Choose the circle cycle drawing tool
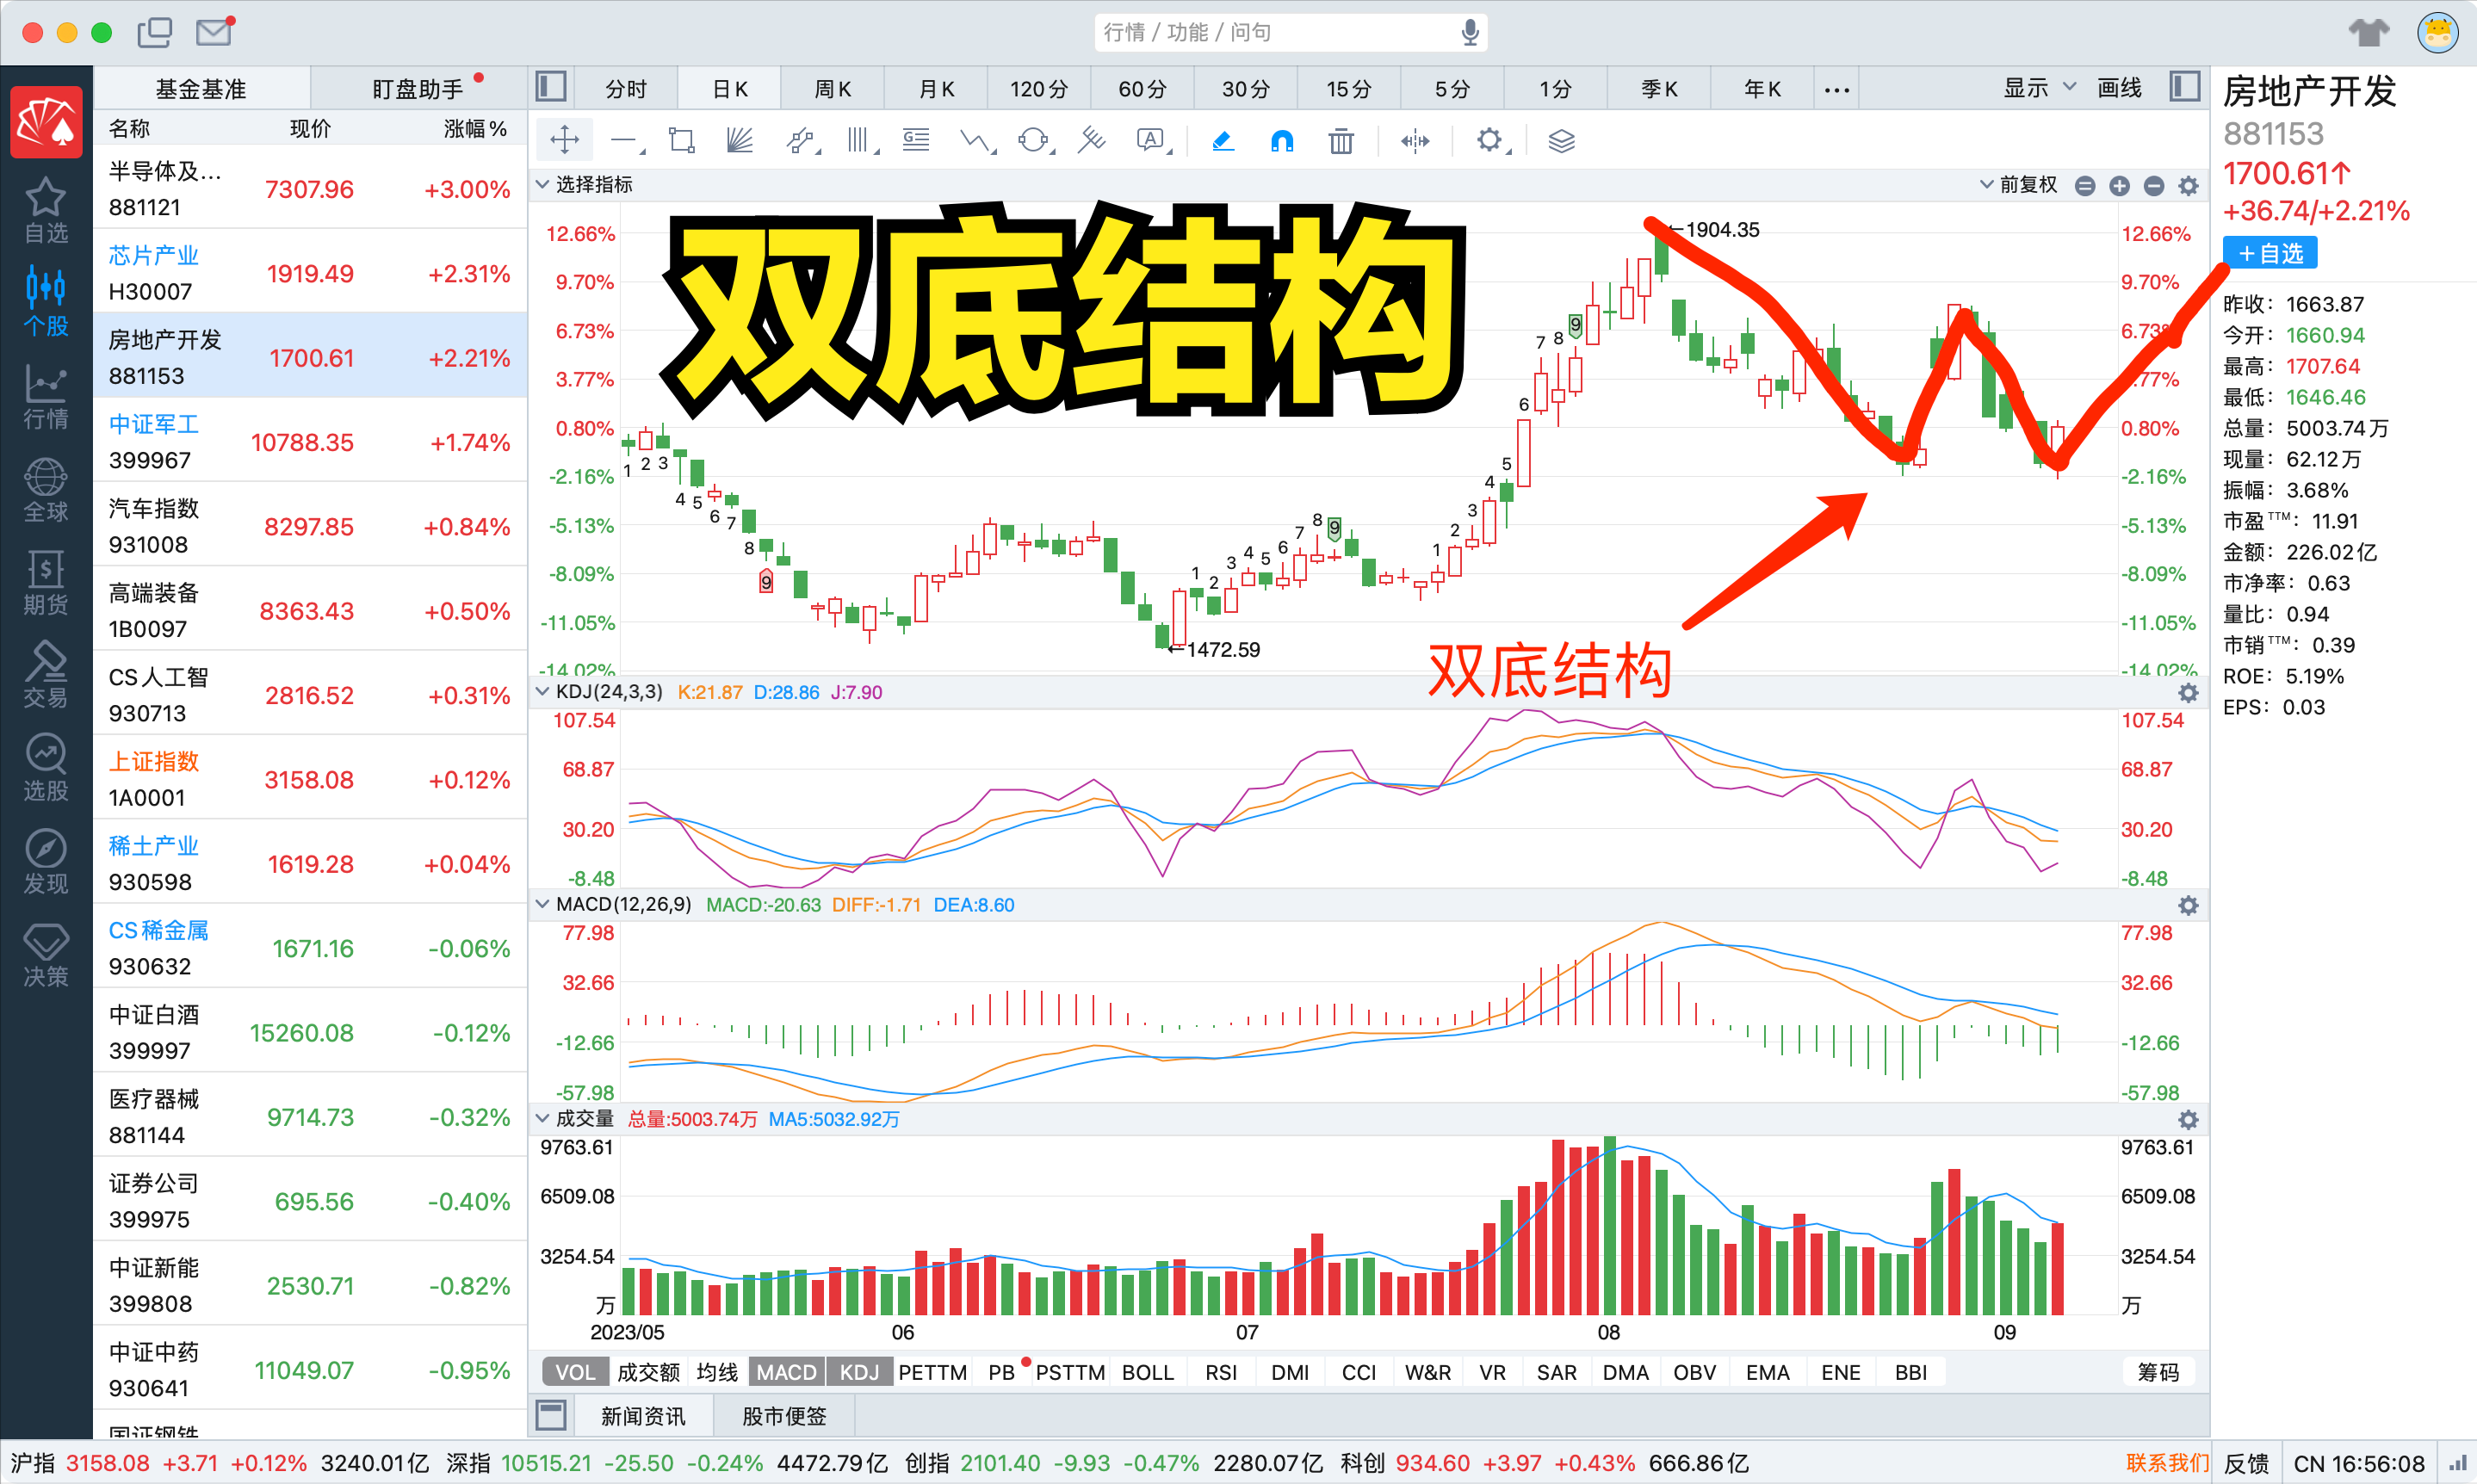This screenshot has width=2477, height=1484. [1034, 141]
